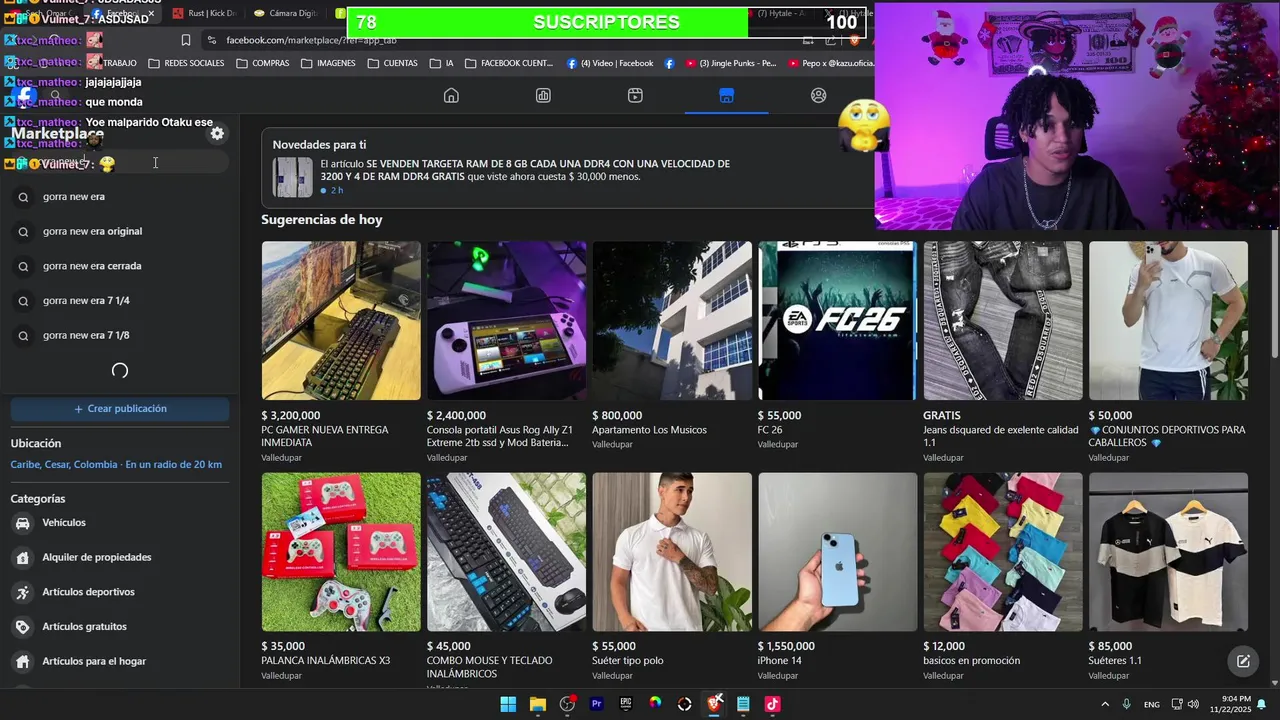Image resolution: width=1280 pixels, height=720 pixels.
Task: Open Windows Start menu
Action: [508, 704]
